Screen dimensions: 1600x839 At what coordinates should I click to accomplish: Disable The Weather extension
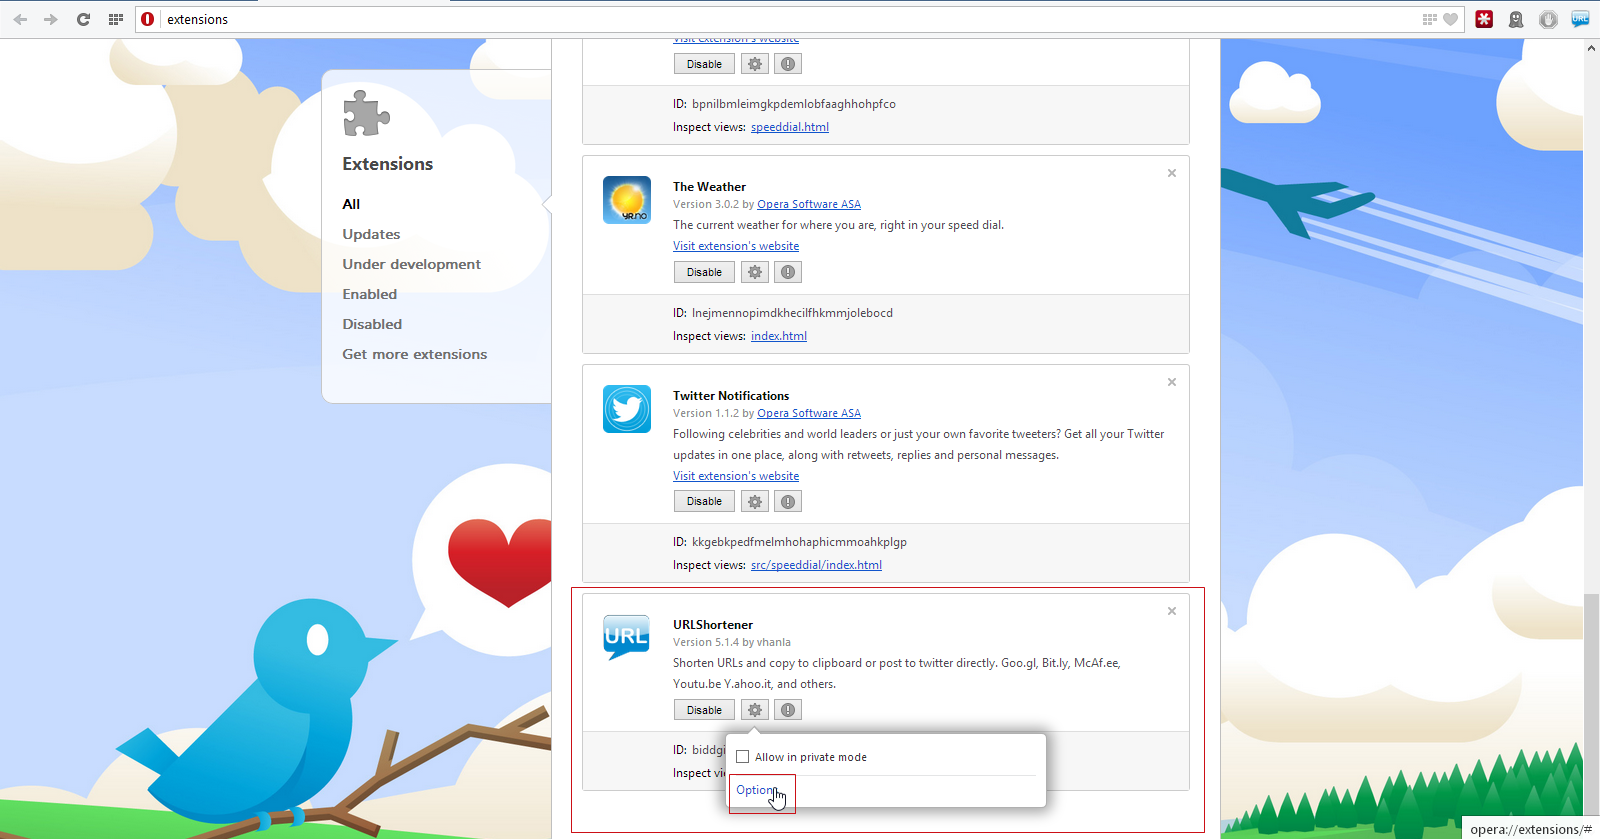pyautogui.click(x=704, y=272)
